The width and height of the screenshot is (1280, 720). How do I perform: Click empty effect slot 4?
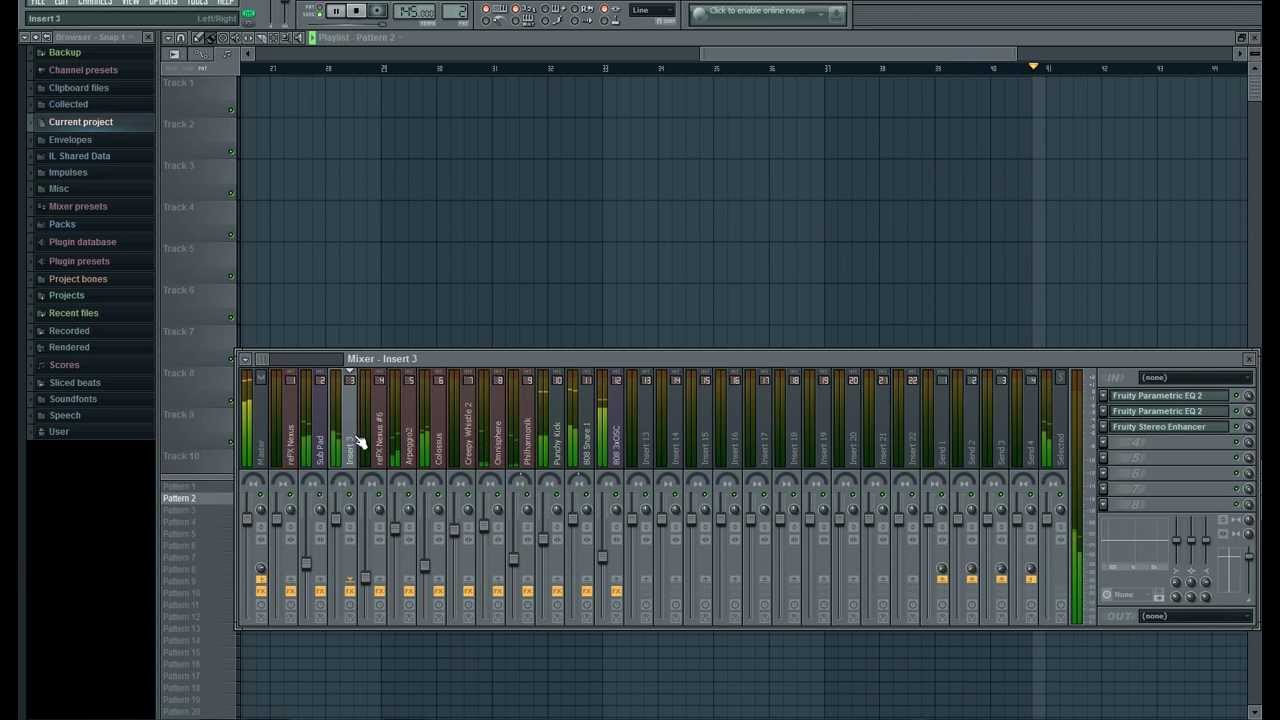point(1168,443)
